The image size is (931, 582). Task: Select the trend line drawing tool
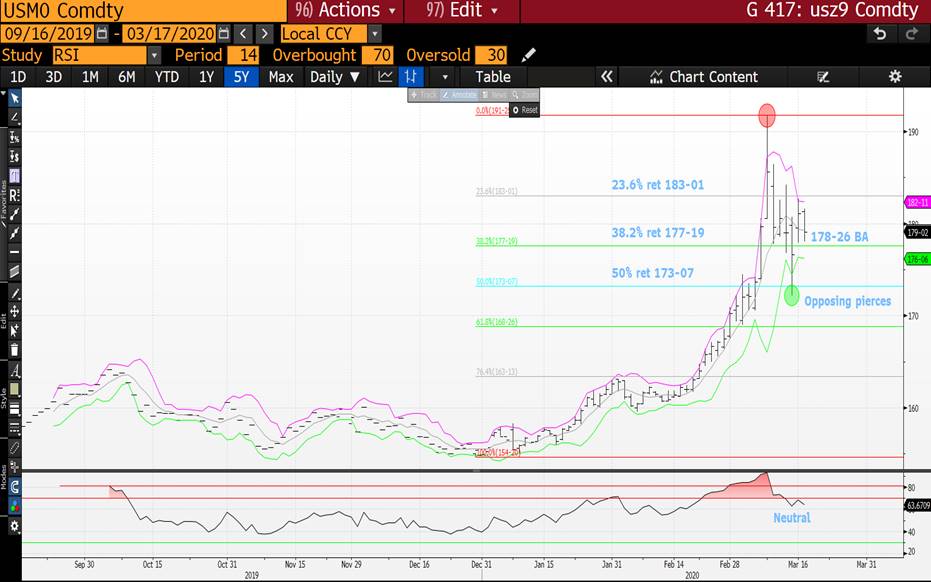pyautogui.click(x=14, y=117)
